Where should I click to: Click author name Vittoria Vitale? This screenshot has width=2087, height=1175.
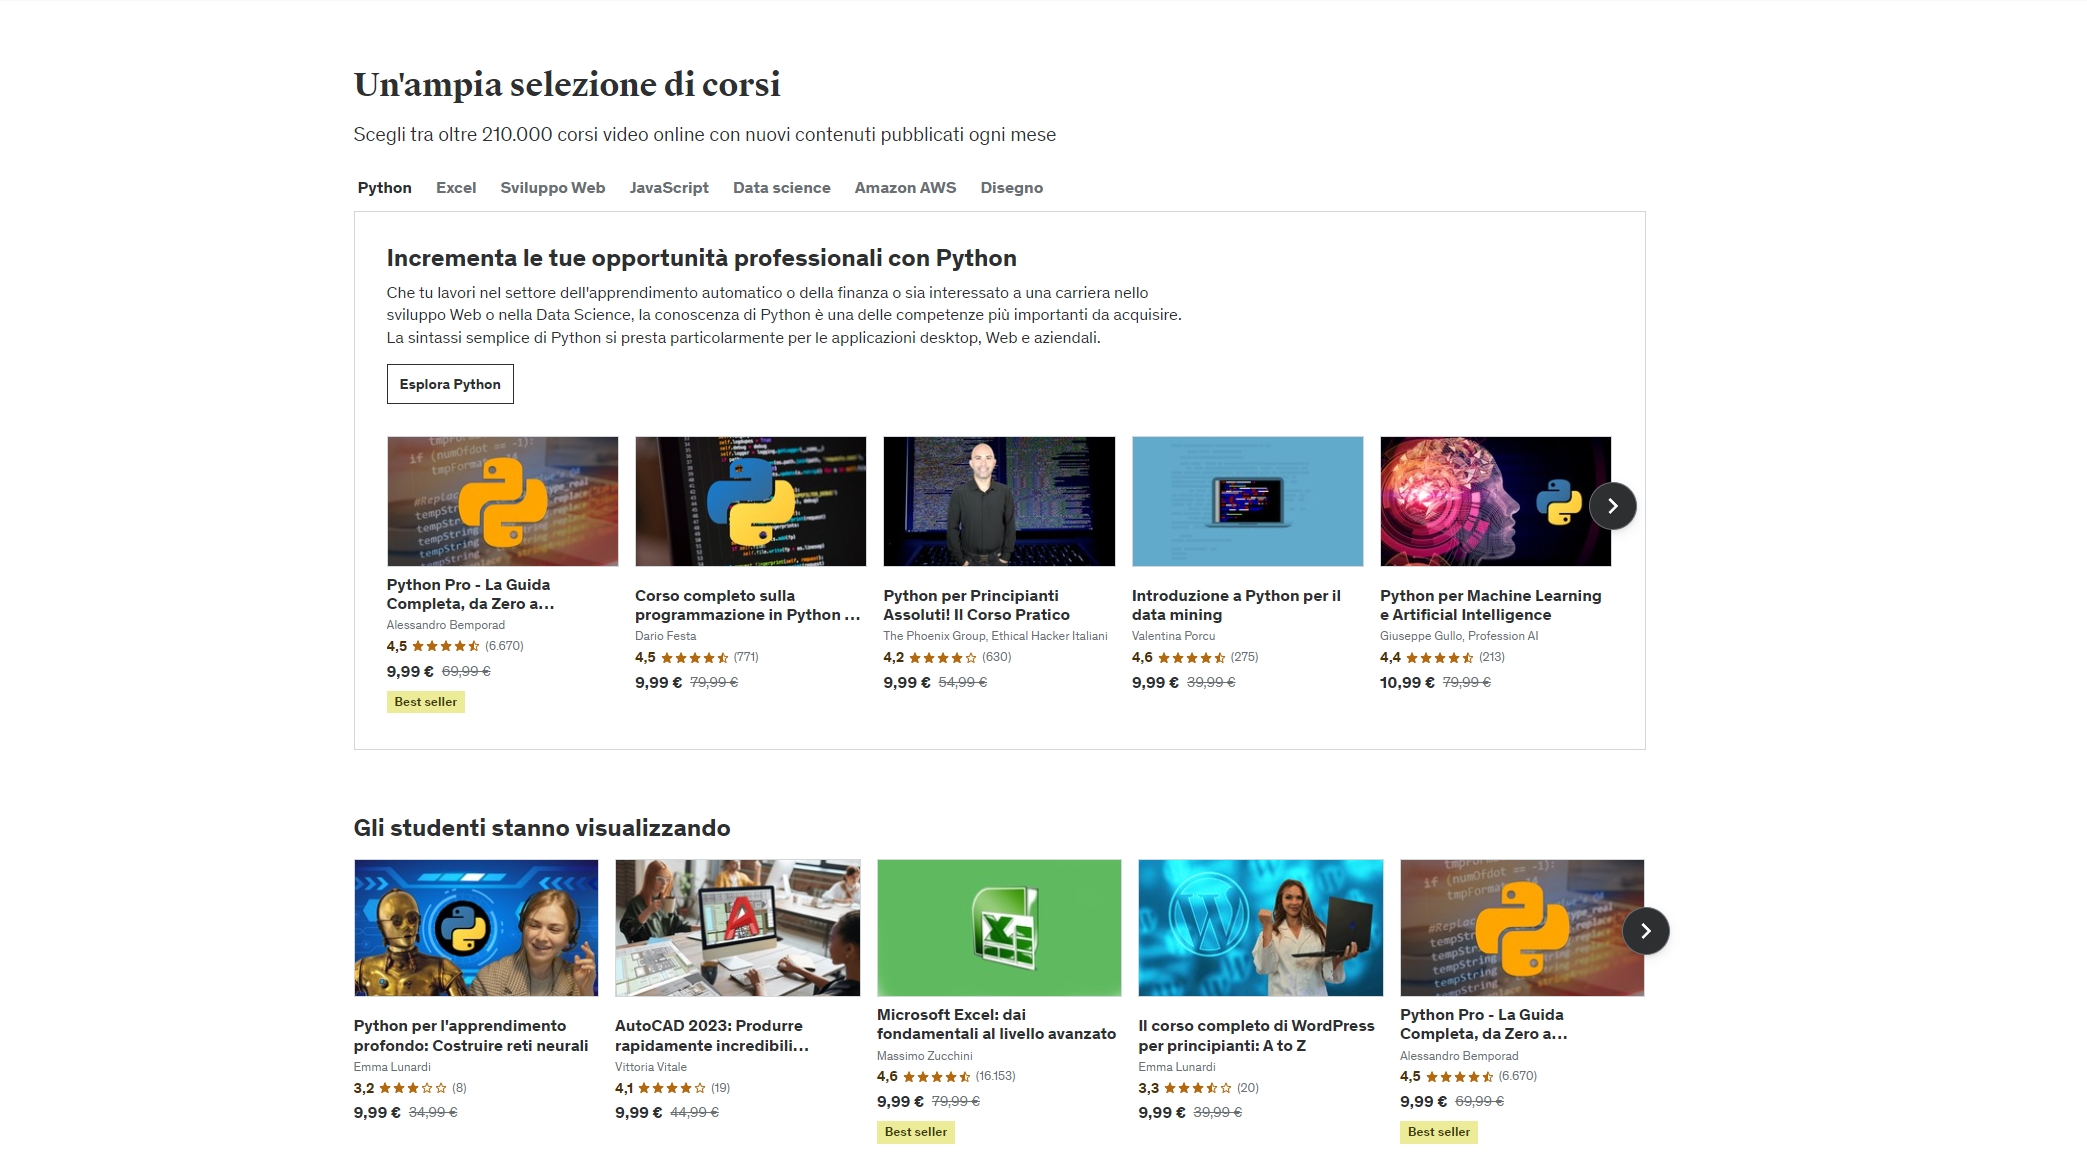coord(651,1067)
